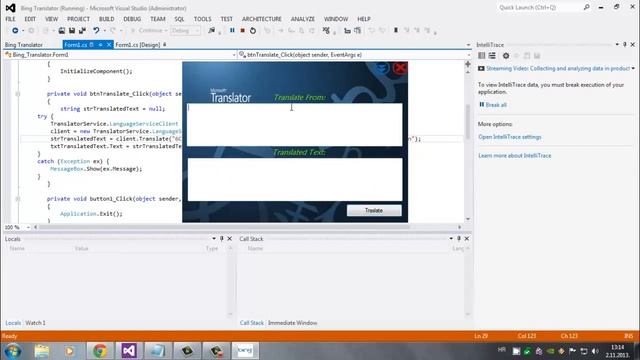Image resolution: width=640 pixels, height=360 pixels.
Task: Open the streaming video collecting data link
Action: click(x=558, y=69)
